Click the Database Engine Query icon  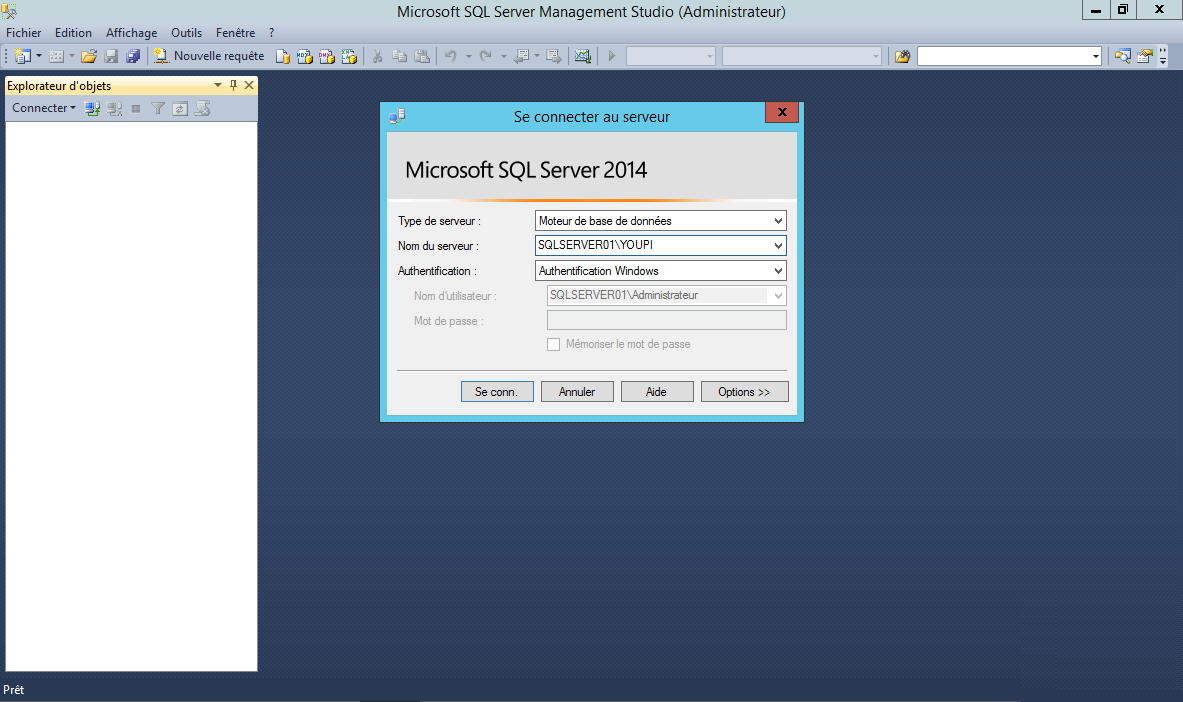pos(282,56)
